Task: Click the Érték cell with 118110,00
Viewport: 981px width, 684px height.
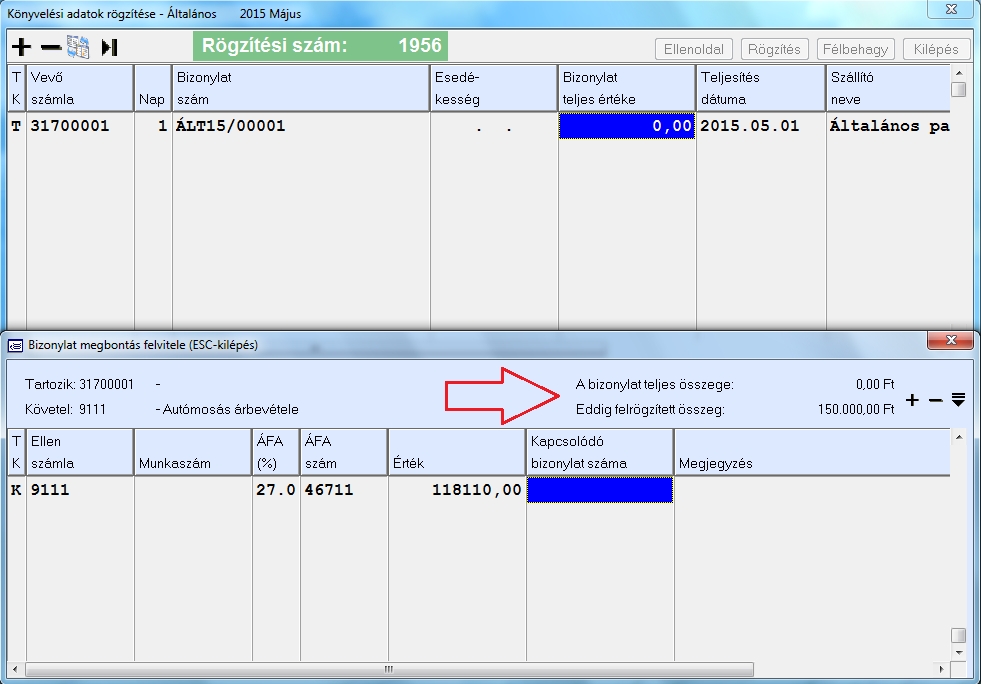Action: 455,490
